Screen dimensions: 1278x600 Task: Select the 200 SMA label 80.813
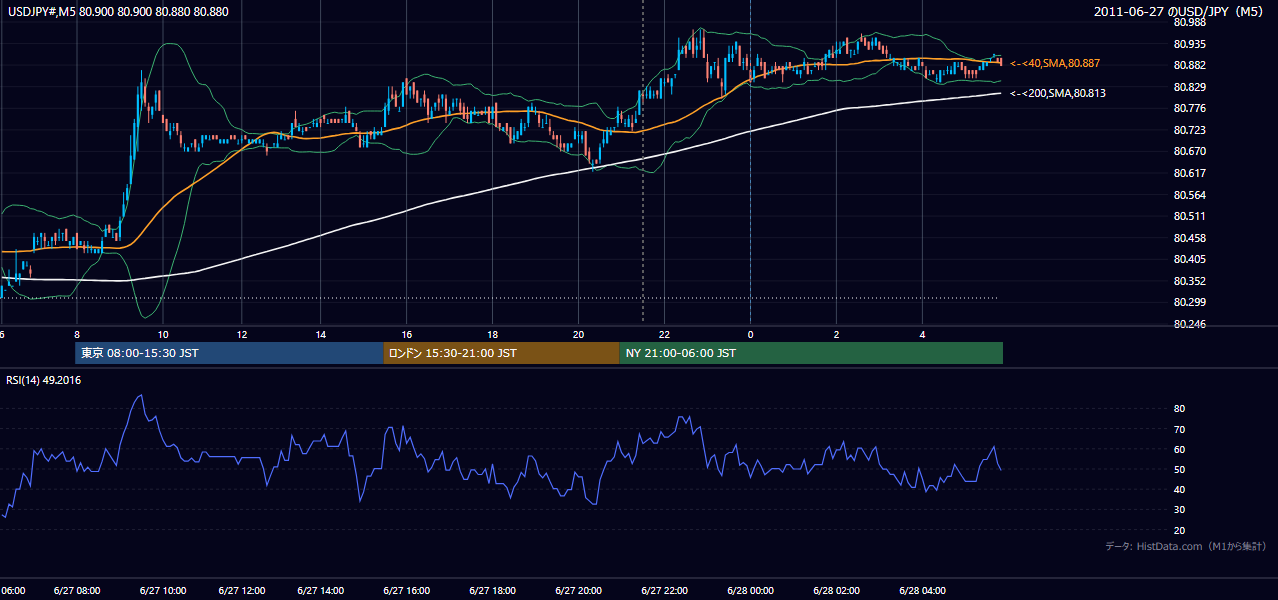(1058, 93)
